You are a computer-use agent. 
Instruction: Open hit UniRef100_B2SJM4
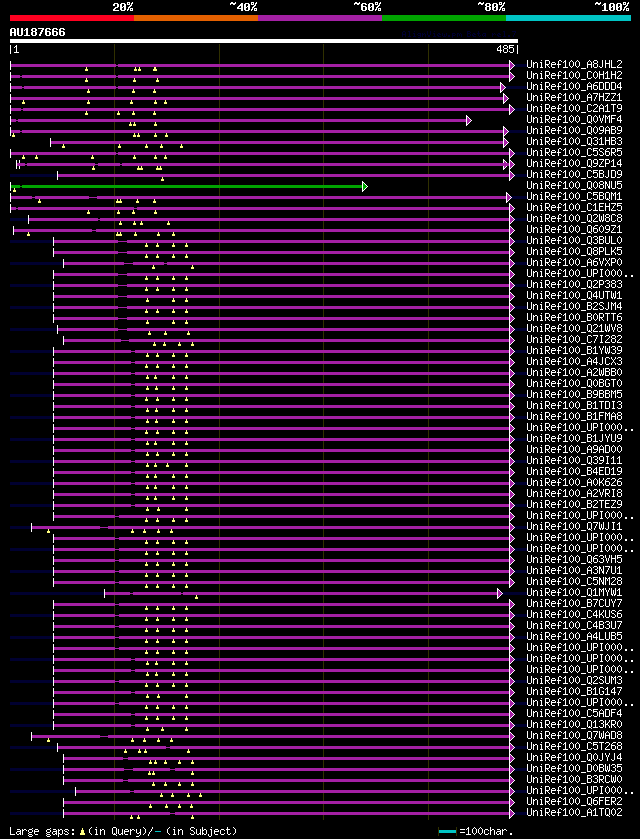[574, 306]
